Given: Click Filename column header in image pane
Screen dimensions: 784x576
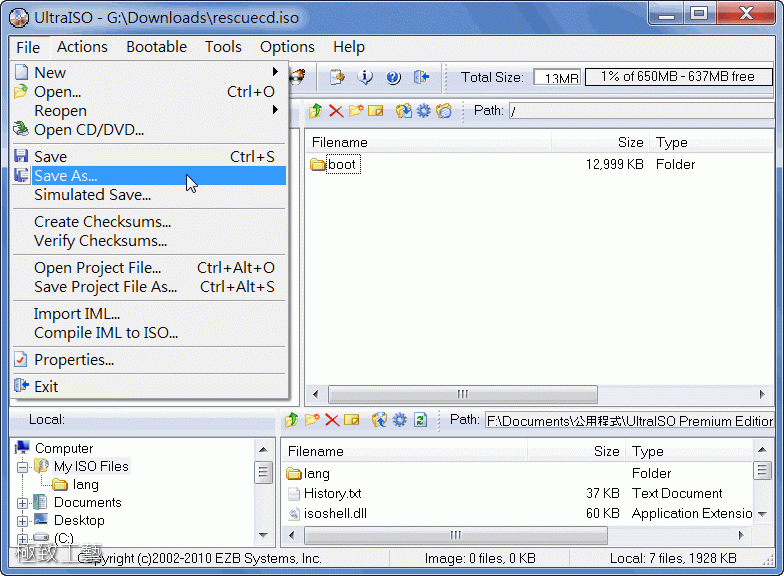Looking at the screenshot, I should [x=429, y=142].
